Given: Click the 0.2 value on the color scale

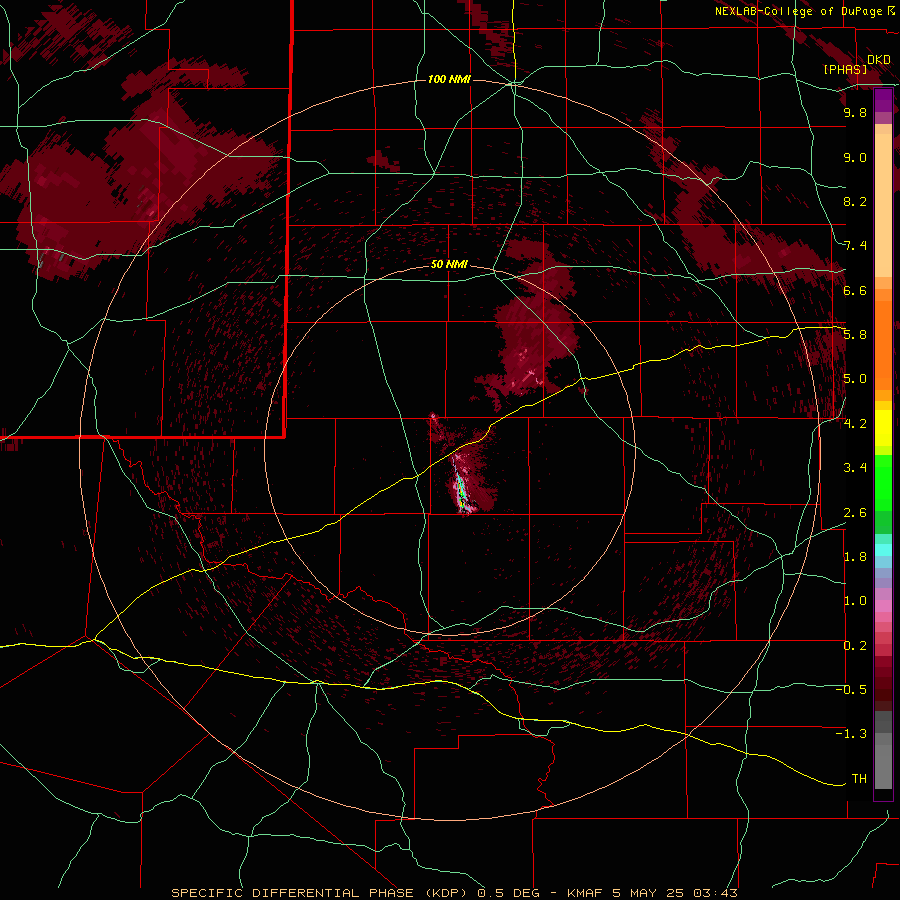Looking at the screenshot, I should [x=855, y=646].
